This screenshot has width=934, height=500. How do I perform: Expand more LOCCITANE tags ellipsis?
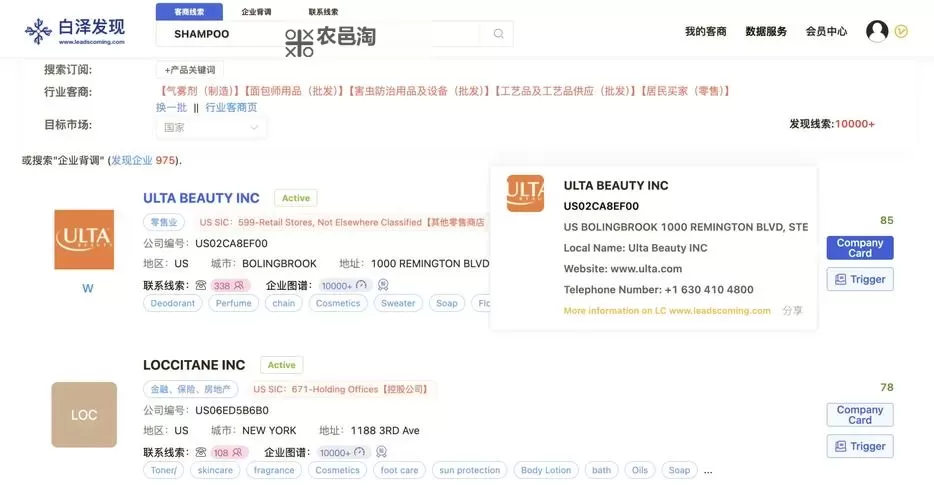[708, 471]
